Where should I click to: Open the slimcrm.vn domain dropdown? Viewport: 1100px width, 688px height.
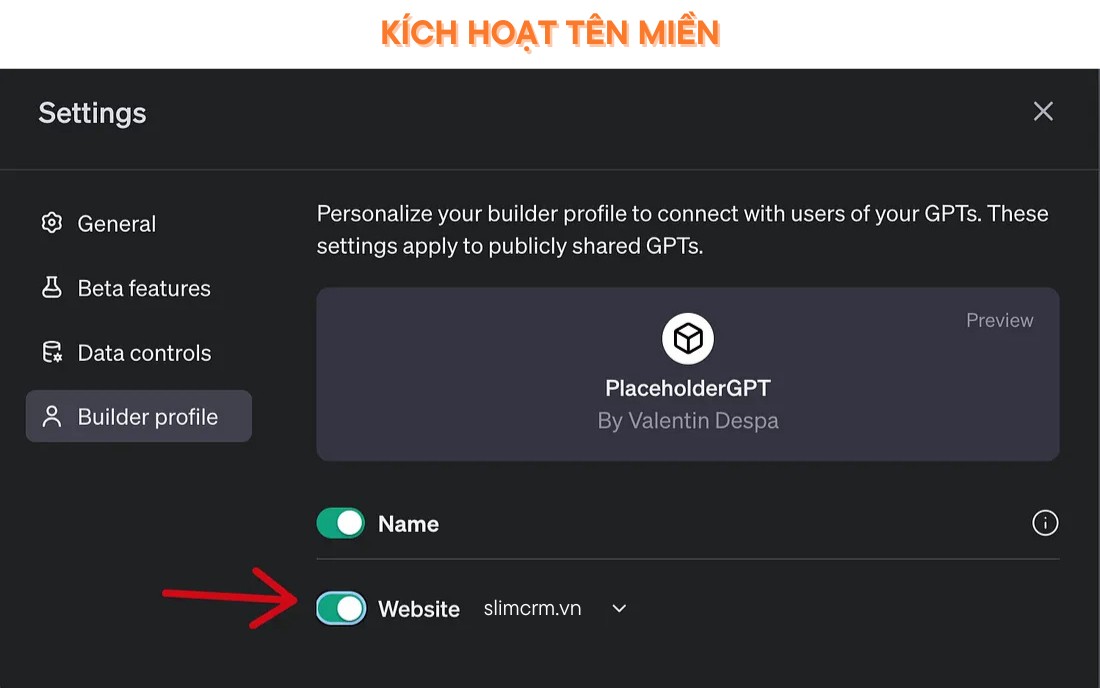coord(532,608)
